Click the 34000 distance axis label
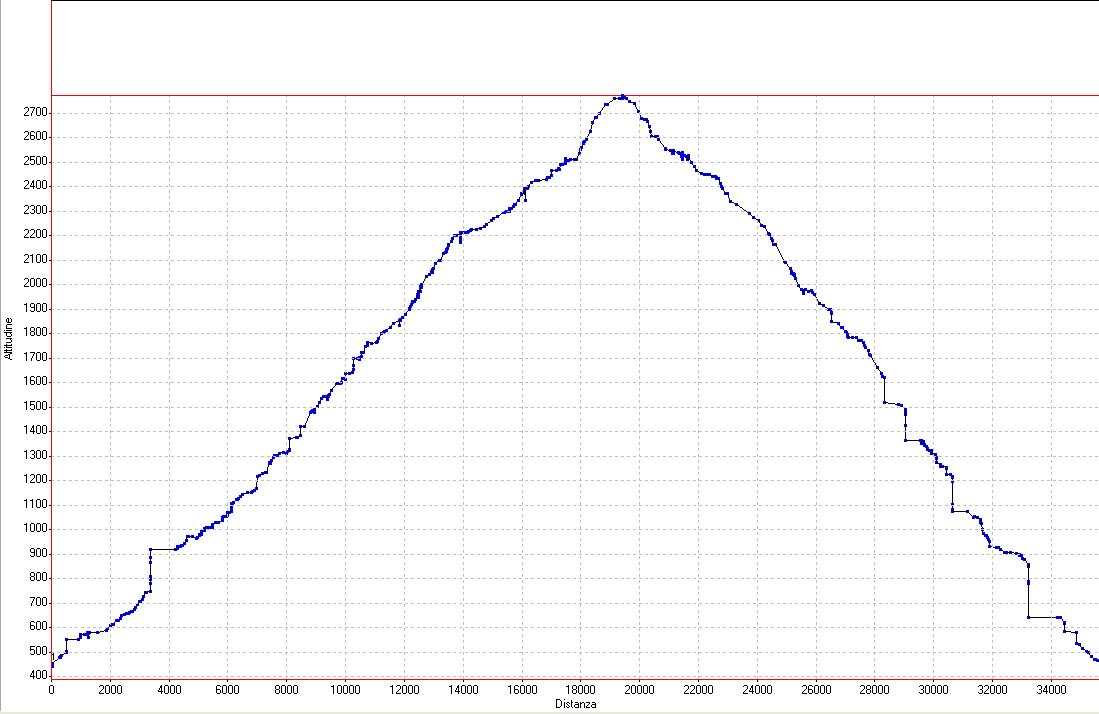Viewport: 1099px width, 714px height. pos(1051,689)
